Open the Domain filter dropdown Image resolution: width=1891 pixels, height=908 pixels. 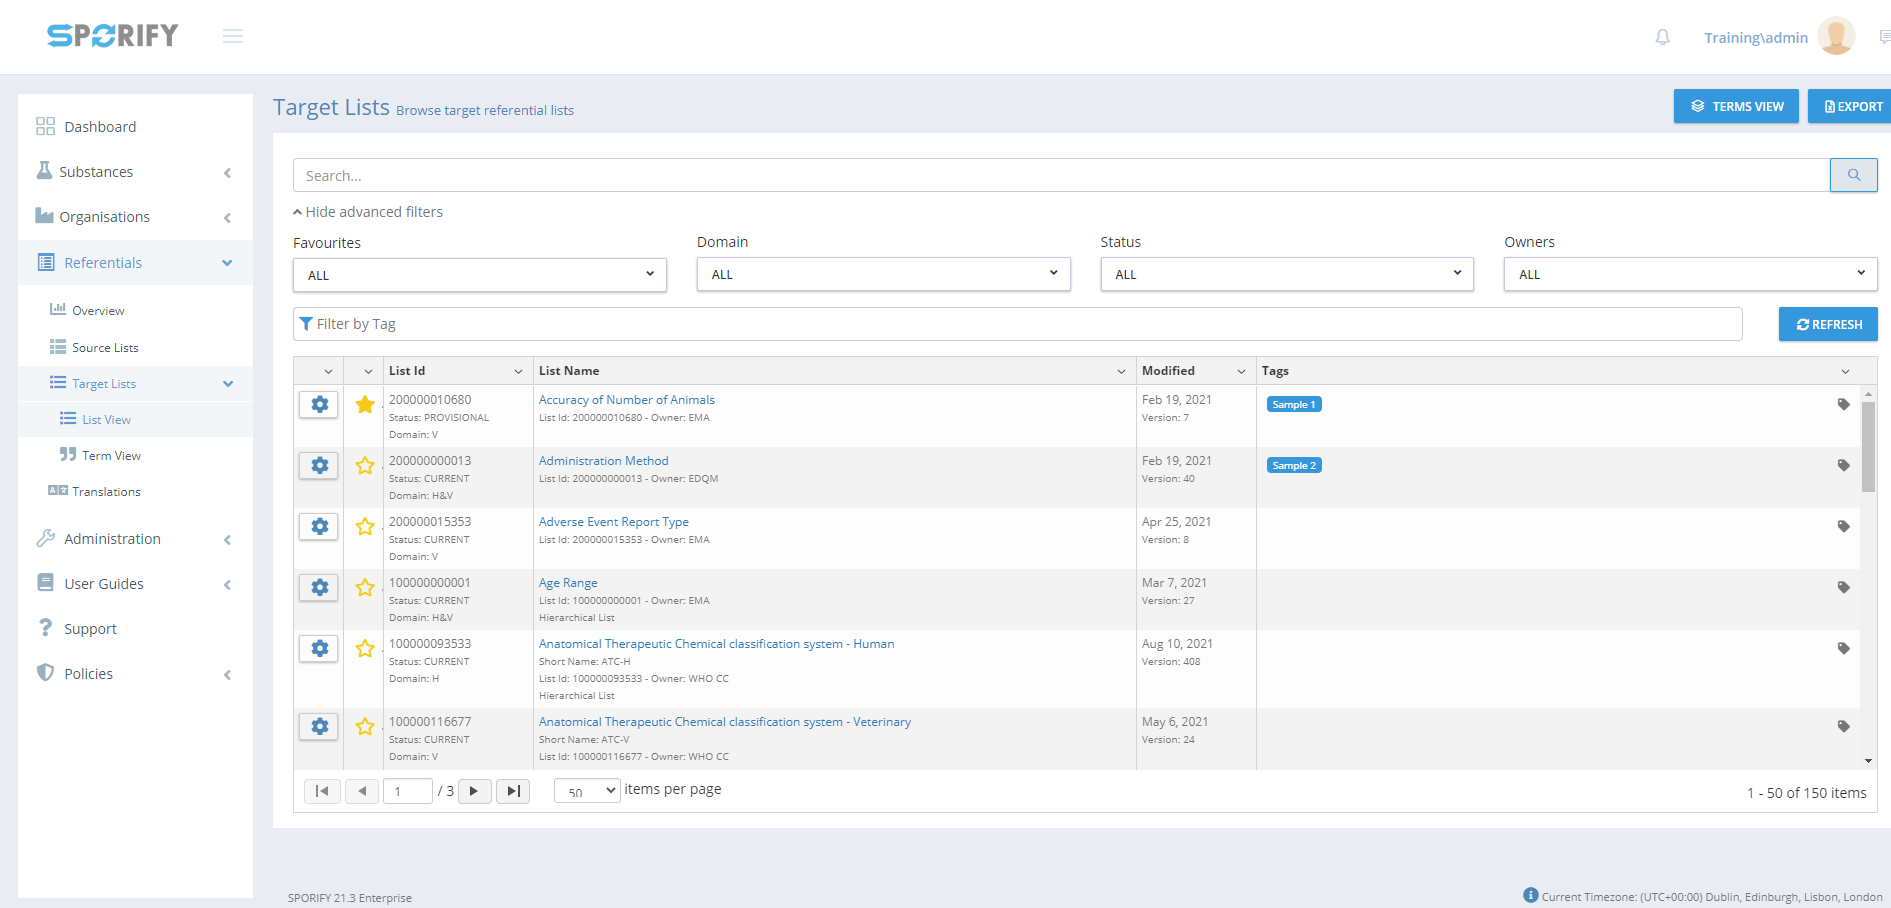pos(883,274)
